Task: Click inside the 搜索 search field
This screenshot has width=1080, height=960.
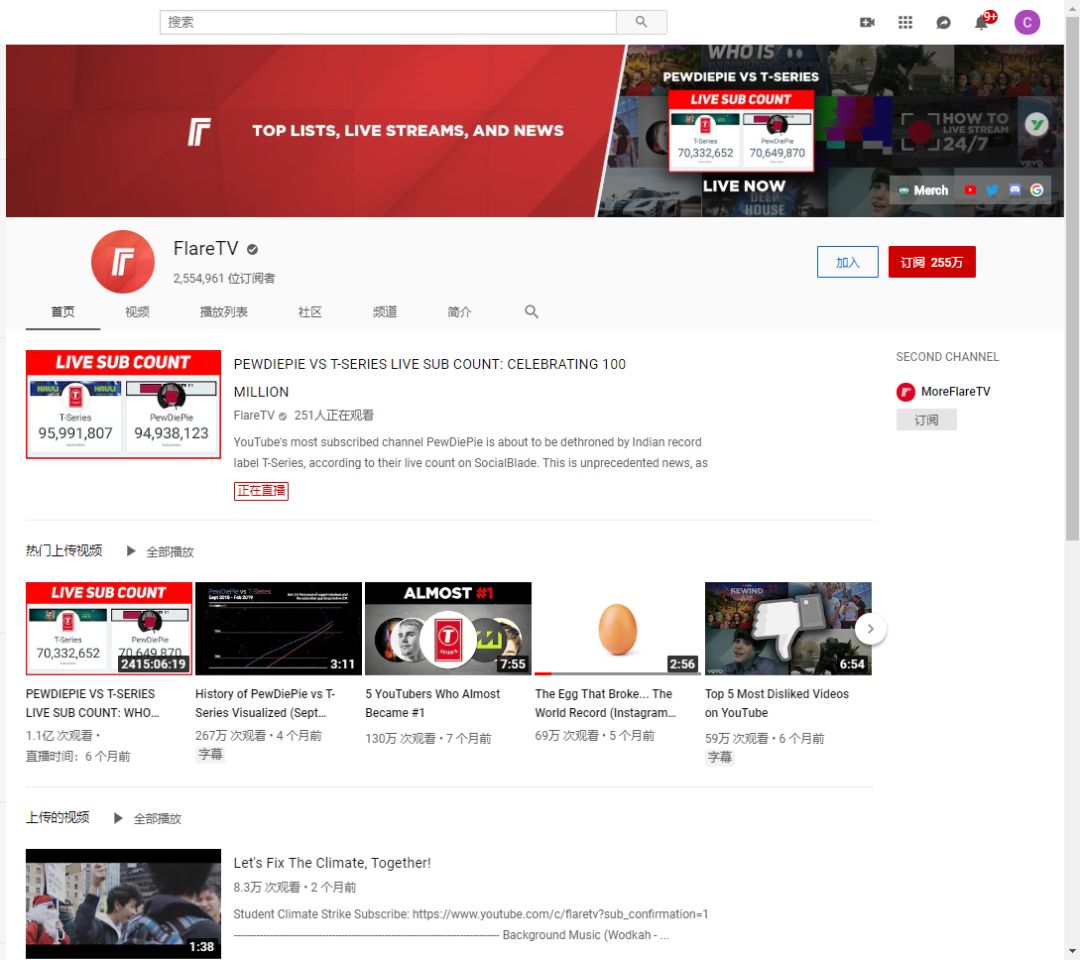Action: click(x=388, y=22)
